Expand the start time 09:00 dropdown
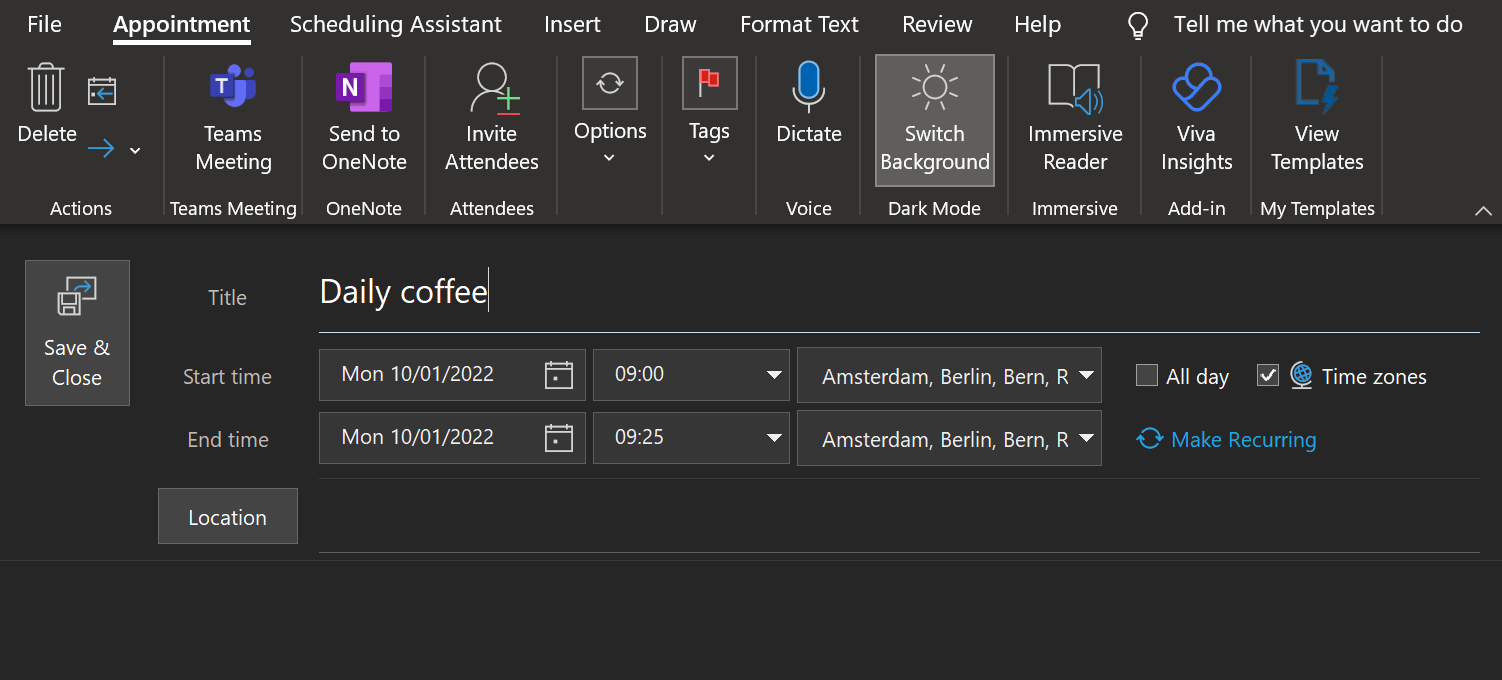Screen dimensions: 1502x680 pyautogui.click(x=773, y=376)
